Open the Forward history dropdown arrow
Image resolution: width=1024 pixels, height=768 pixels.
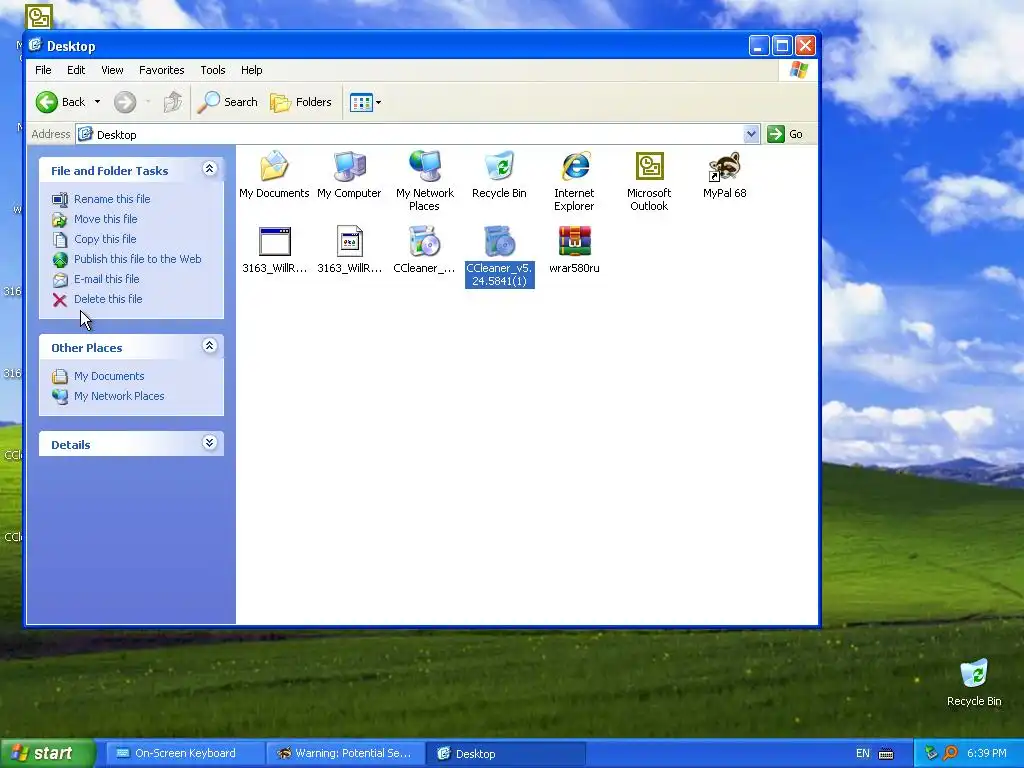tap(148, 102)
